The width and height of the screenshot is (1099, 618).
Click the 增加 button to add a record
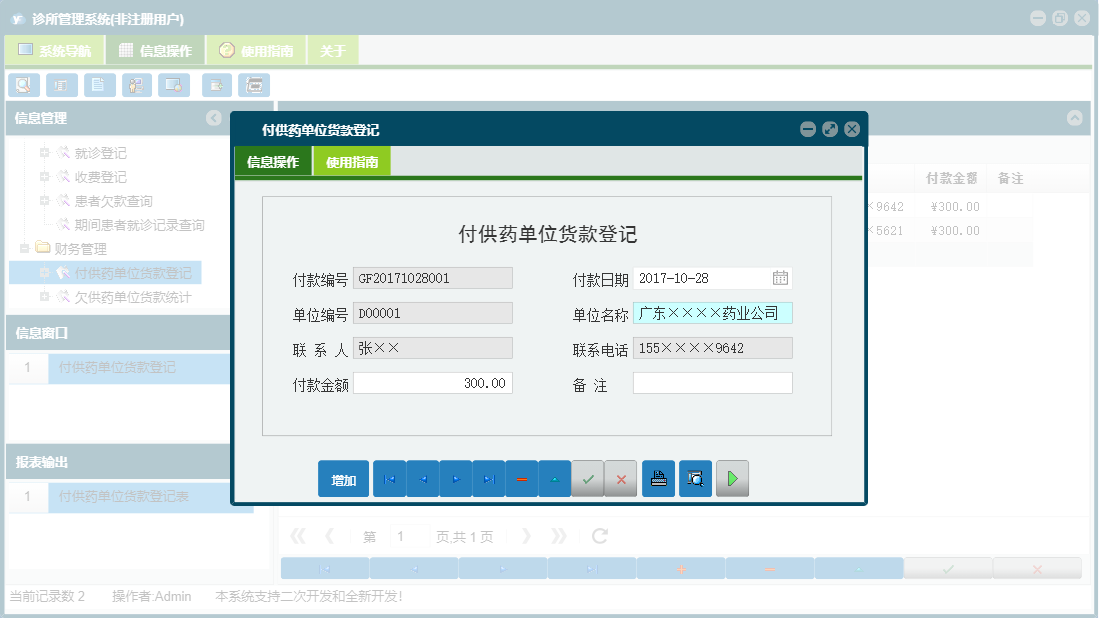343,478
